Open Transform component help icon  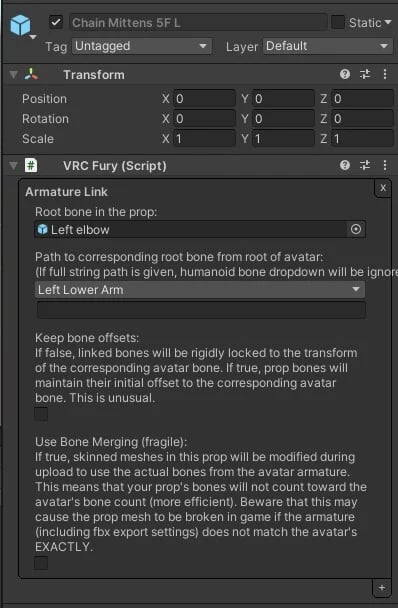tap(345, 74)
